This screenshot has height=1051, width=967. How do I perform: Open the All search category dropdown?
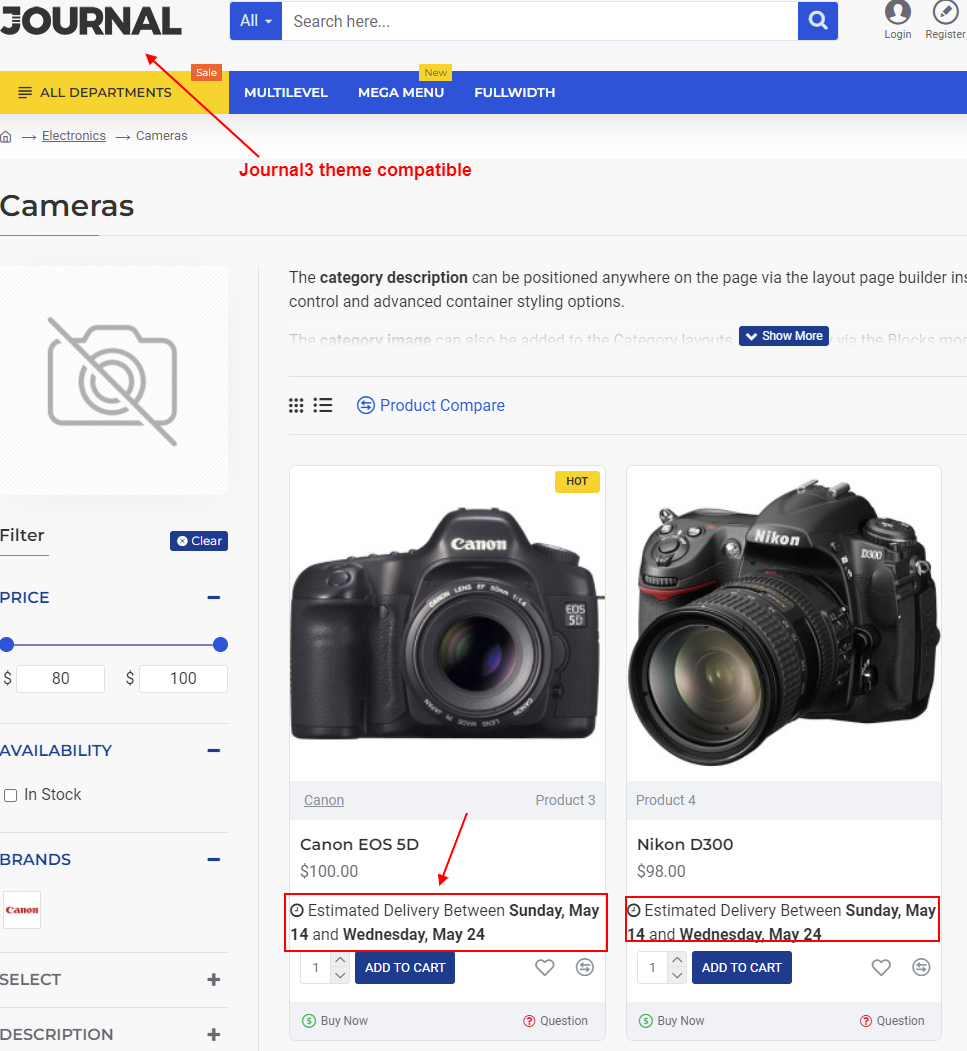(256, 21)
